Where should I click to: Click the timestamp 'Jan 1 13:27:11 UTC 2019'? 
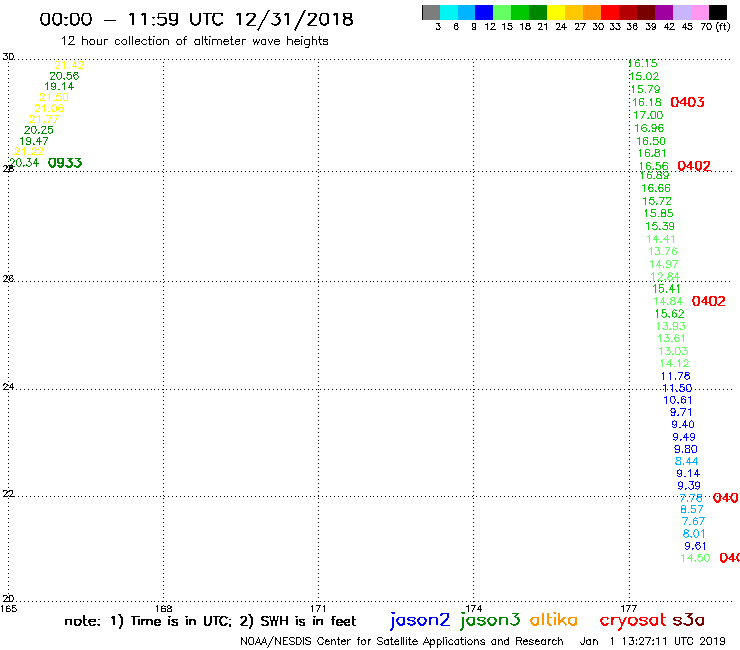652,642
